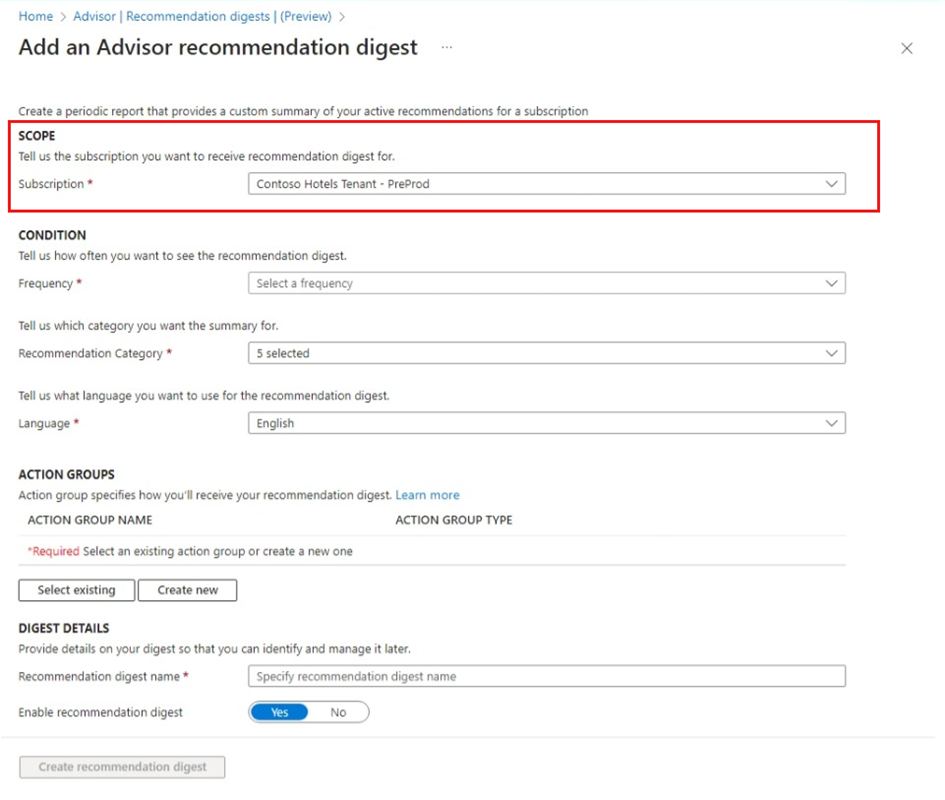Click the Language dropdown chevron arrow

[831, 423]
